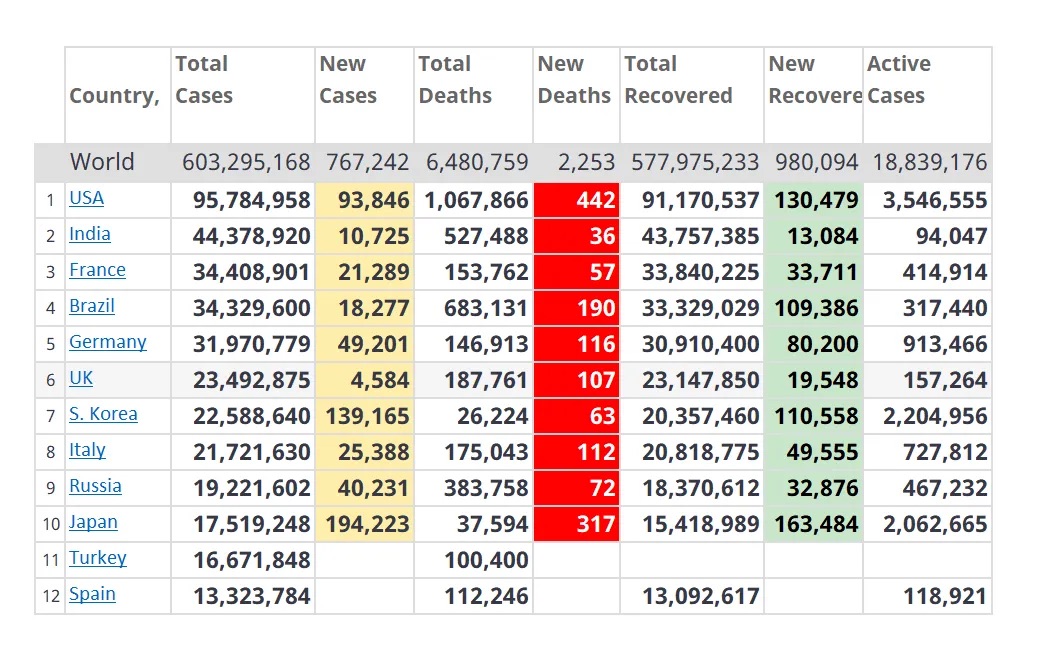Open the Germany country link

[x=108, y=342]
